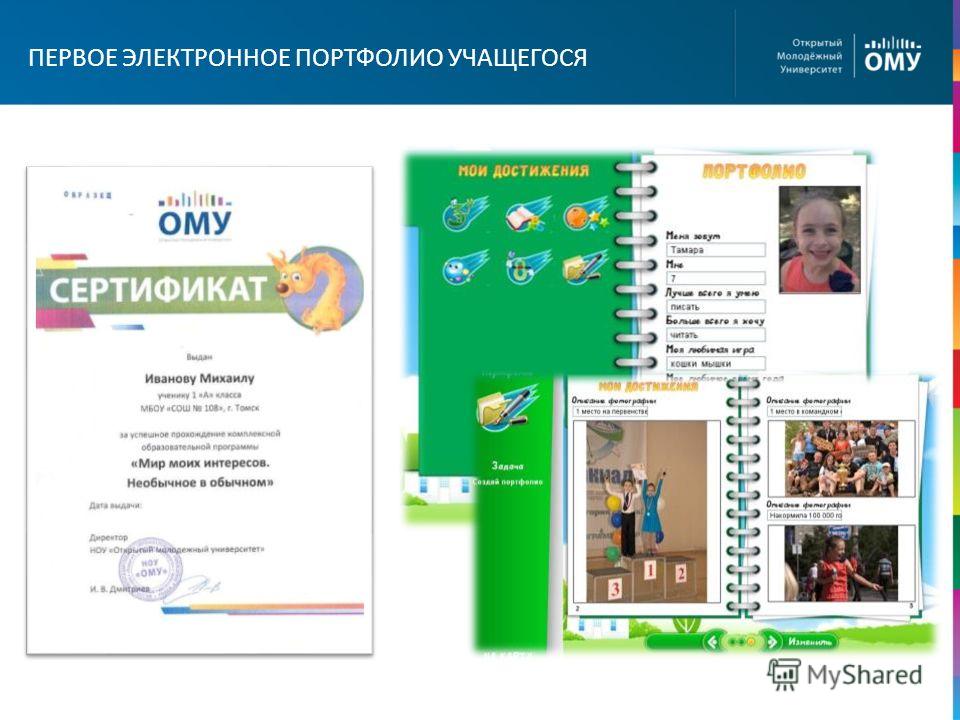Click the Меня зовут label
The image size is (960, 720).
[x=693, y=236]
